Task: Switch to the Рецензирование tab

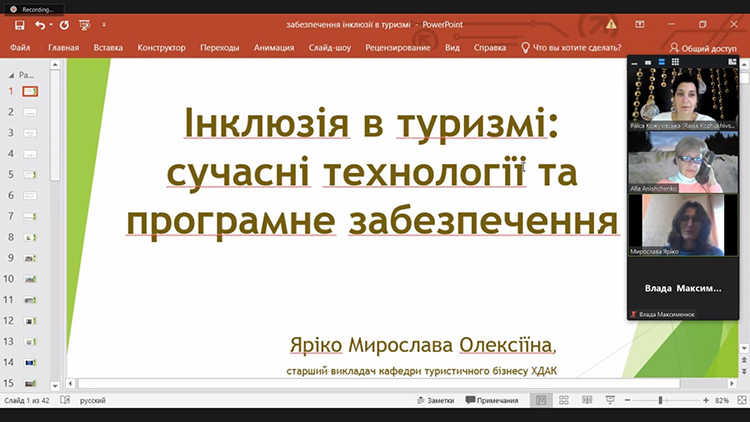Action: tap(397, 47)
